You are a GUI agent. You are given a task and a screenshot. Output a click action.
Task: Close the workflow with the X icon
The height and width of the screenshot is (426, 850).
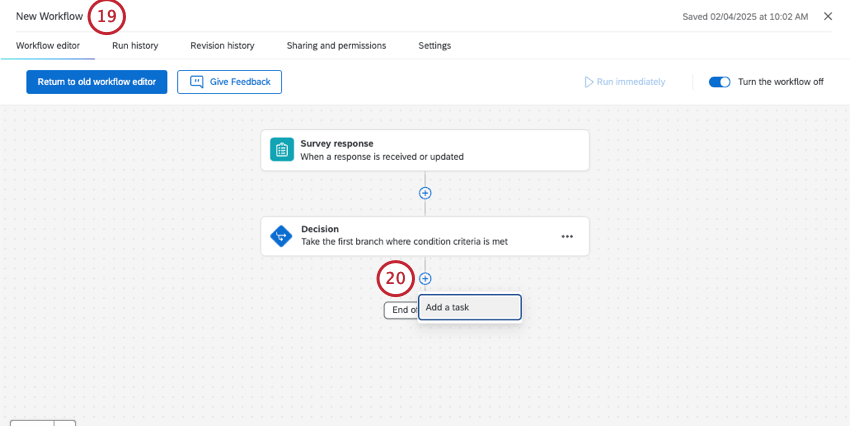tap(827, 16)
